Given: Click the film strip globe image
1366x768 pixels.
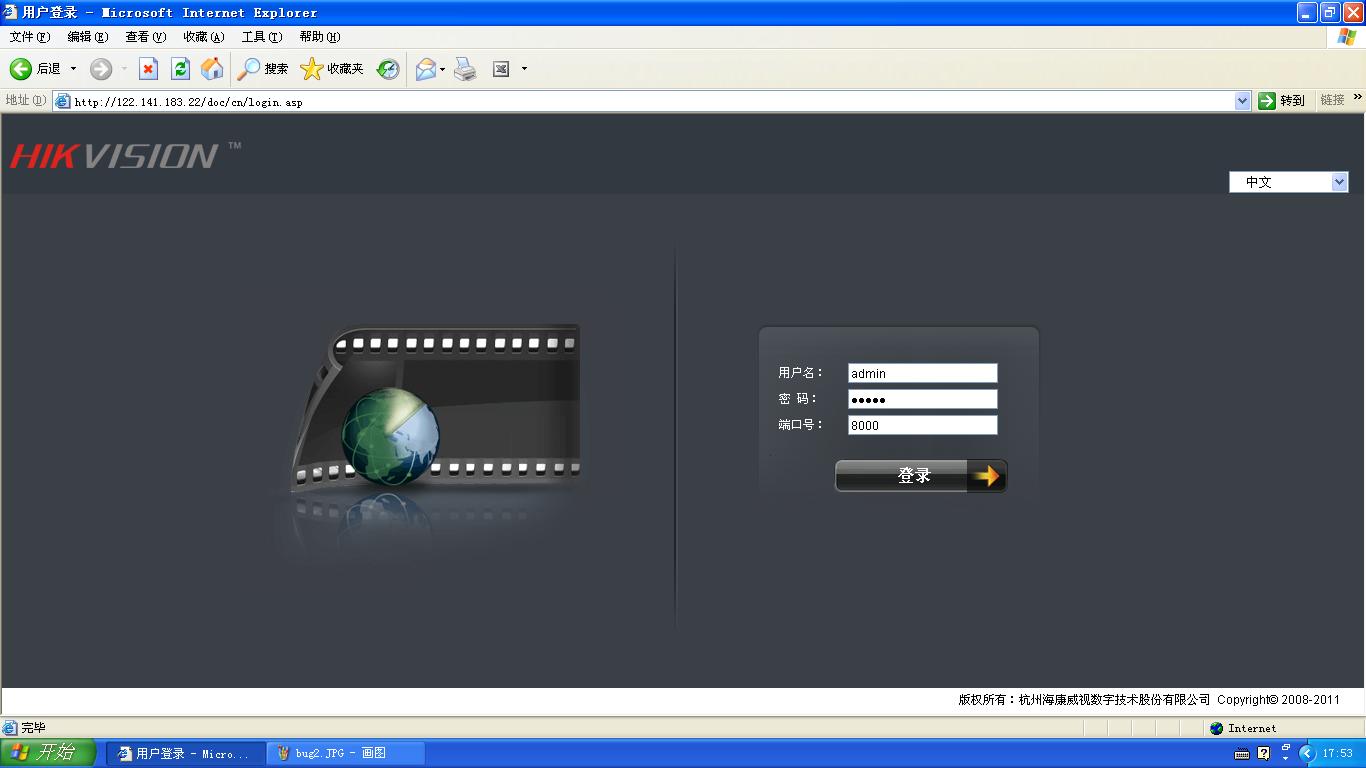Looking at the screenshot, I should (435, 410).
